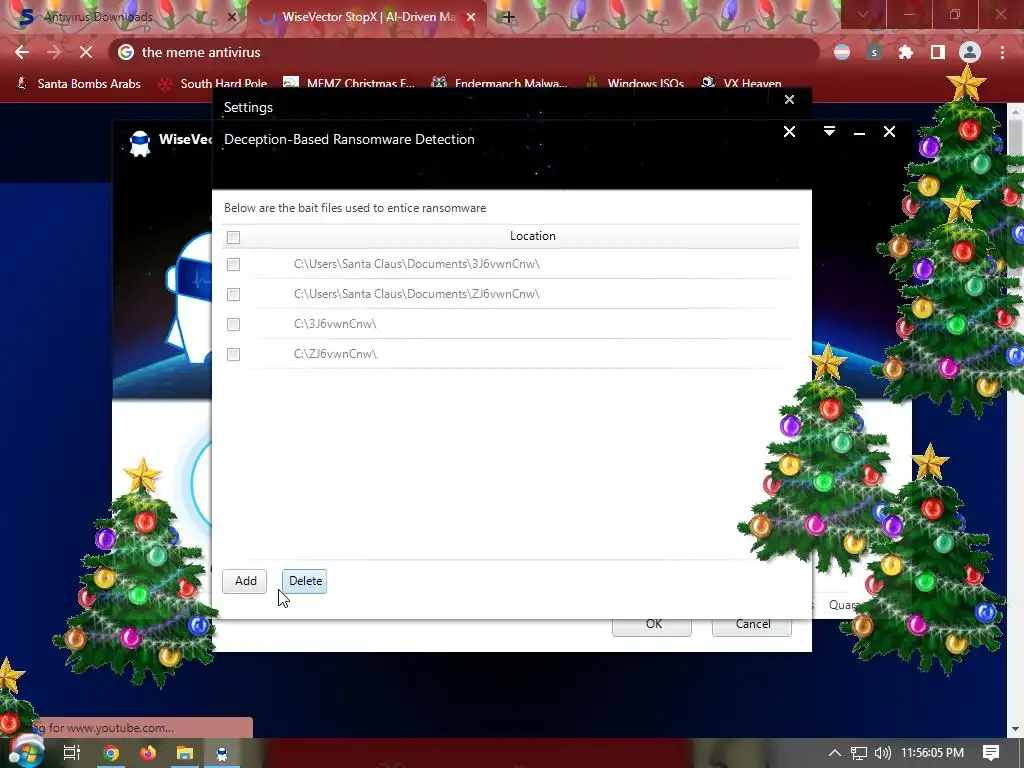
Task: Go back in browser history
Action: (22, 52)
